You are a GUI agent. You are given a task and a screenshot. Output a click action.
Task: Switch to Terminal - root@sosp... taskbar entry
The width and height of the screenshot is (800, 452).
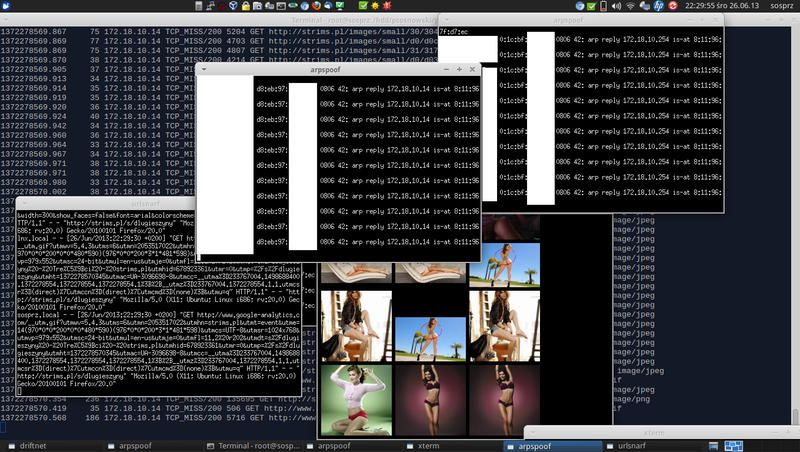point(253,446)
